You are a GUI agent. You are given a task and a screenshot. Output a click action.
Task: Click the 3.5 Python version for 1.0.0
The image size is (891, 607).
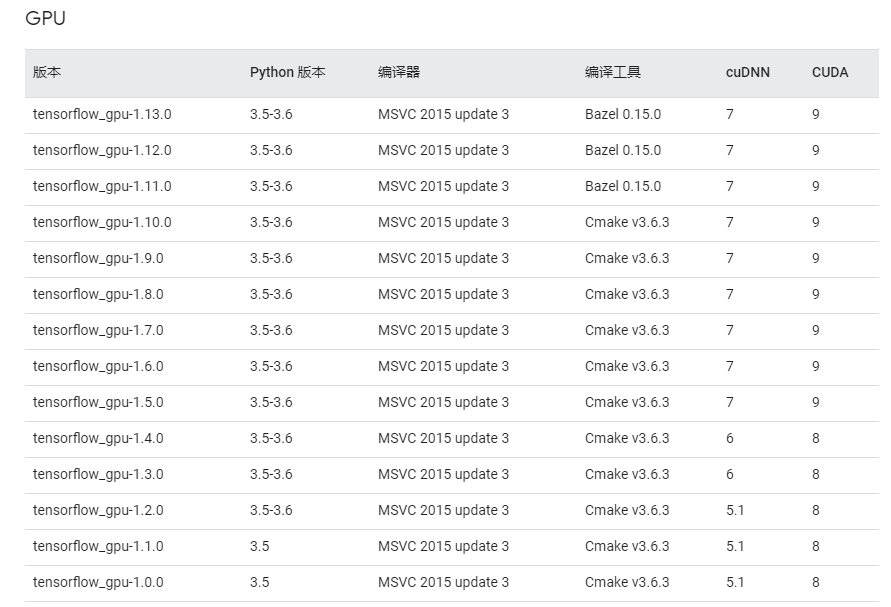[258, 582]
